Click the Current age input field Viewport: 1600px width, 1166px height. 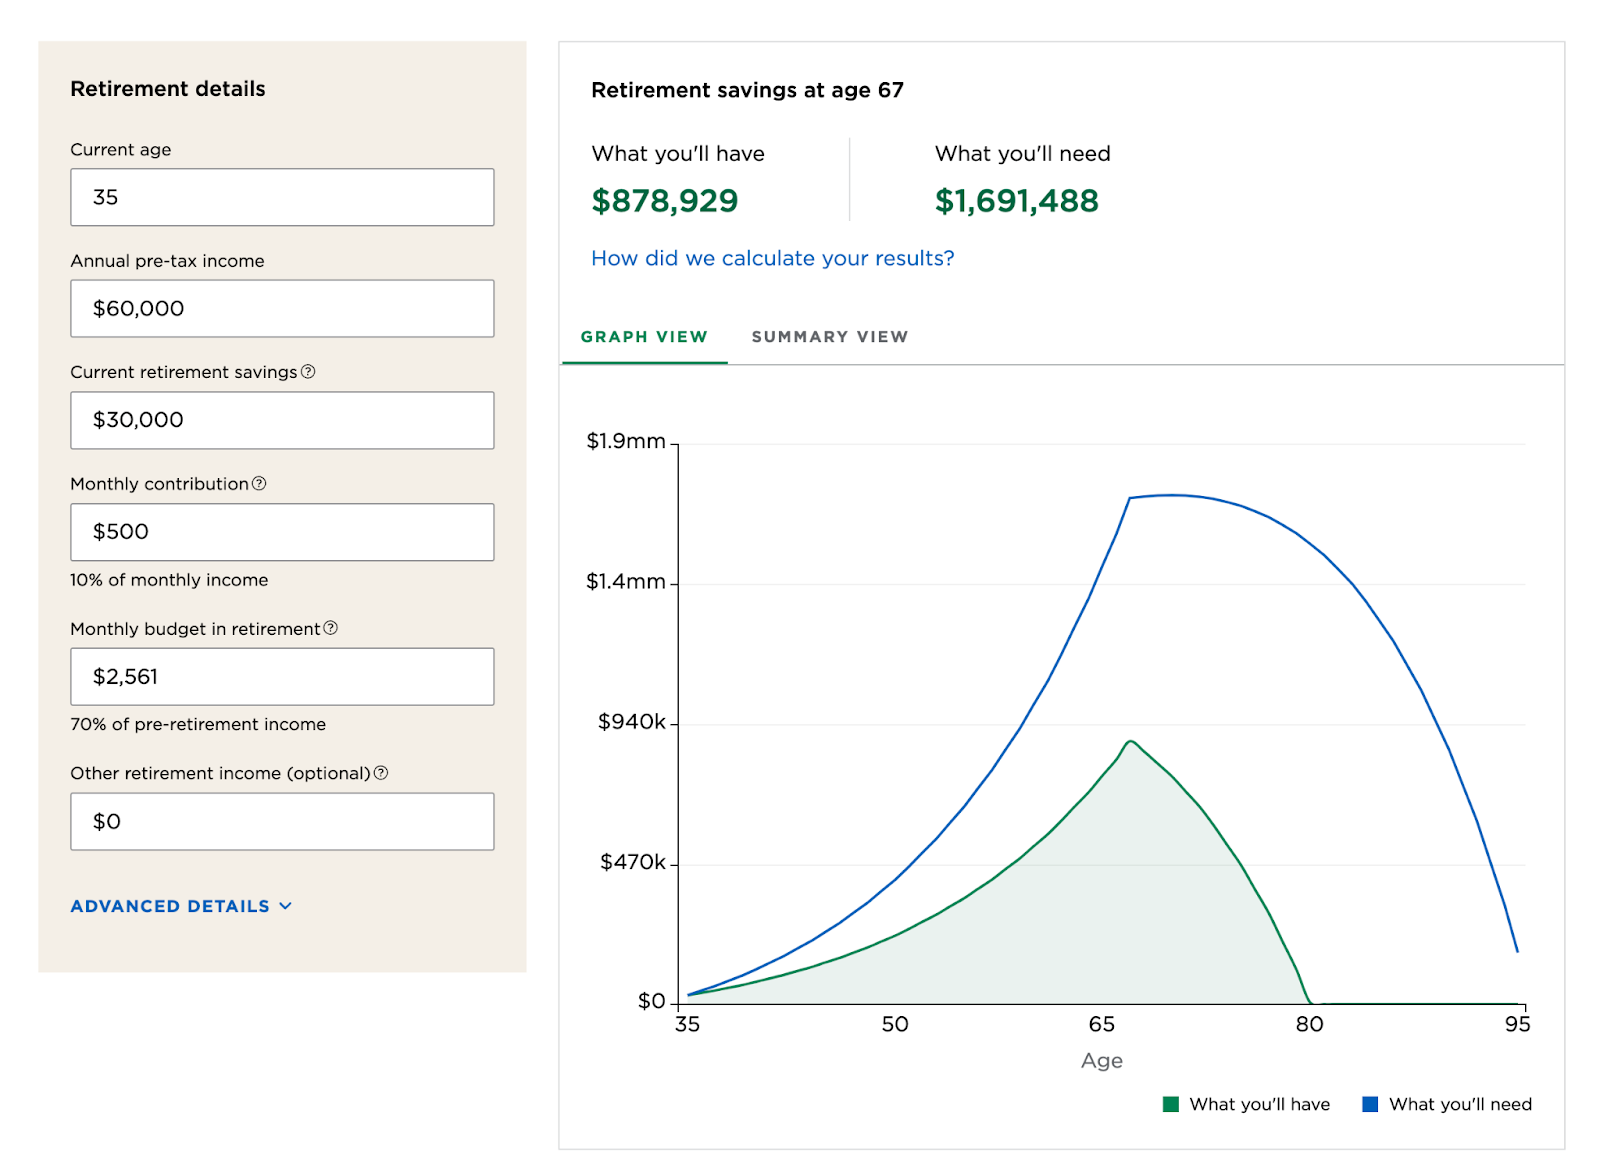[x=282, y=197]
